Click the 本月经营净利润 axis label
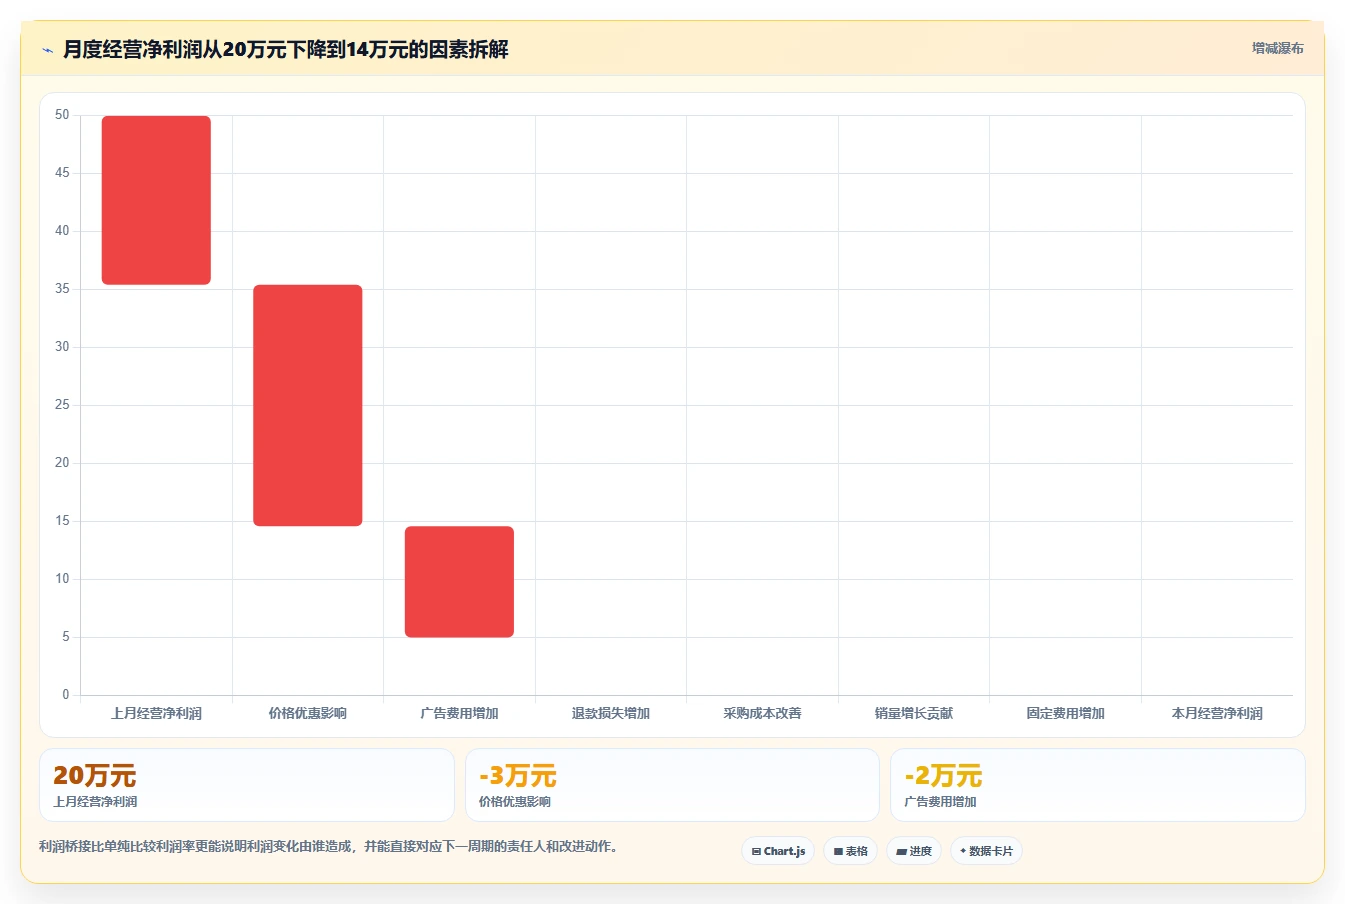 [1217, 713]
